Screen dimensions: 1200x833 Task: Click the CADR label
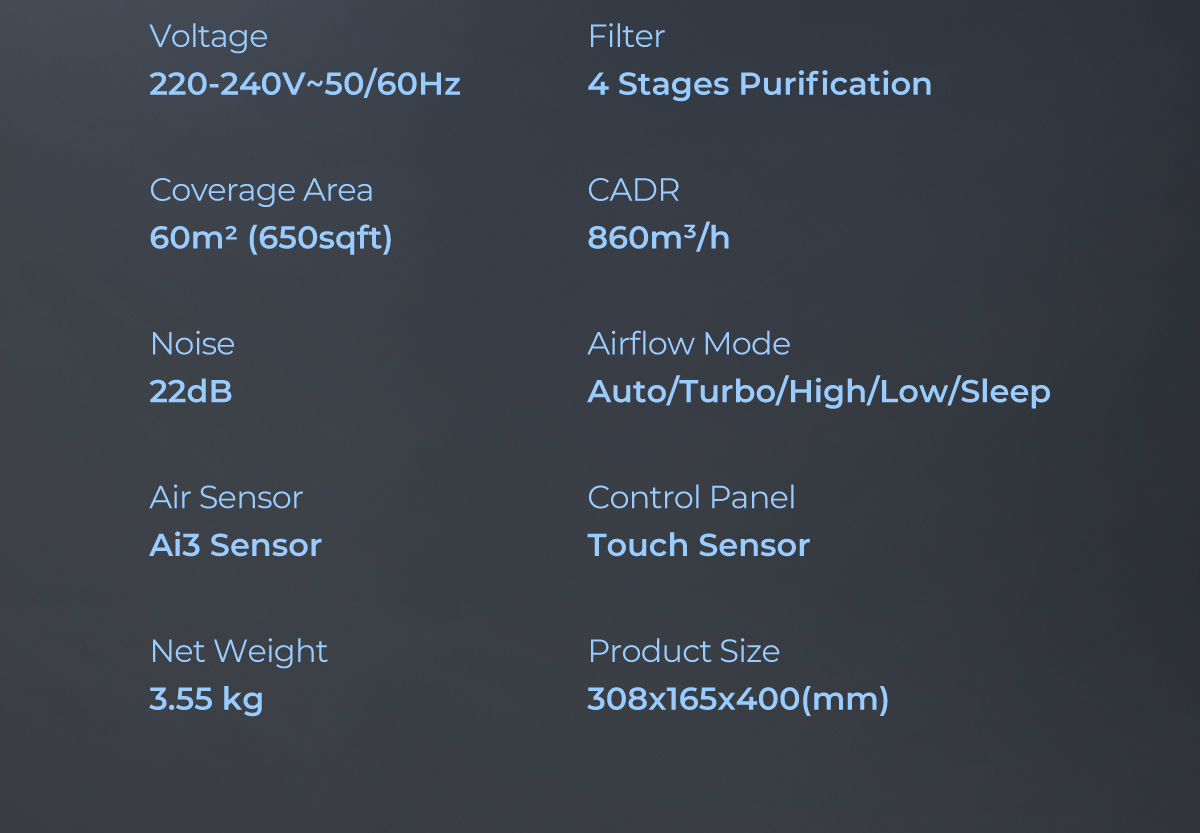click(633, 190)
